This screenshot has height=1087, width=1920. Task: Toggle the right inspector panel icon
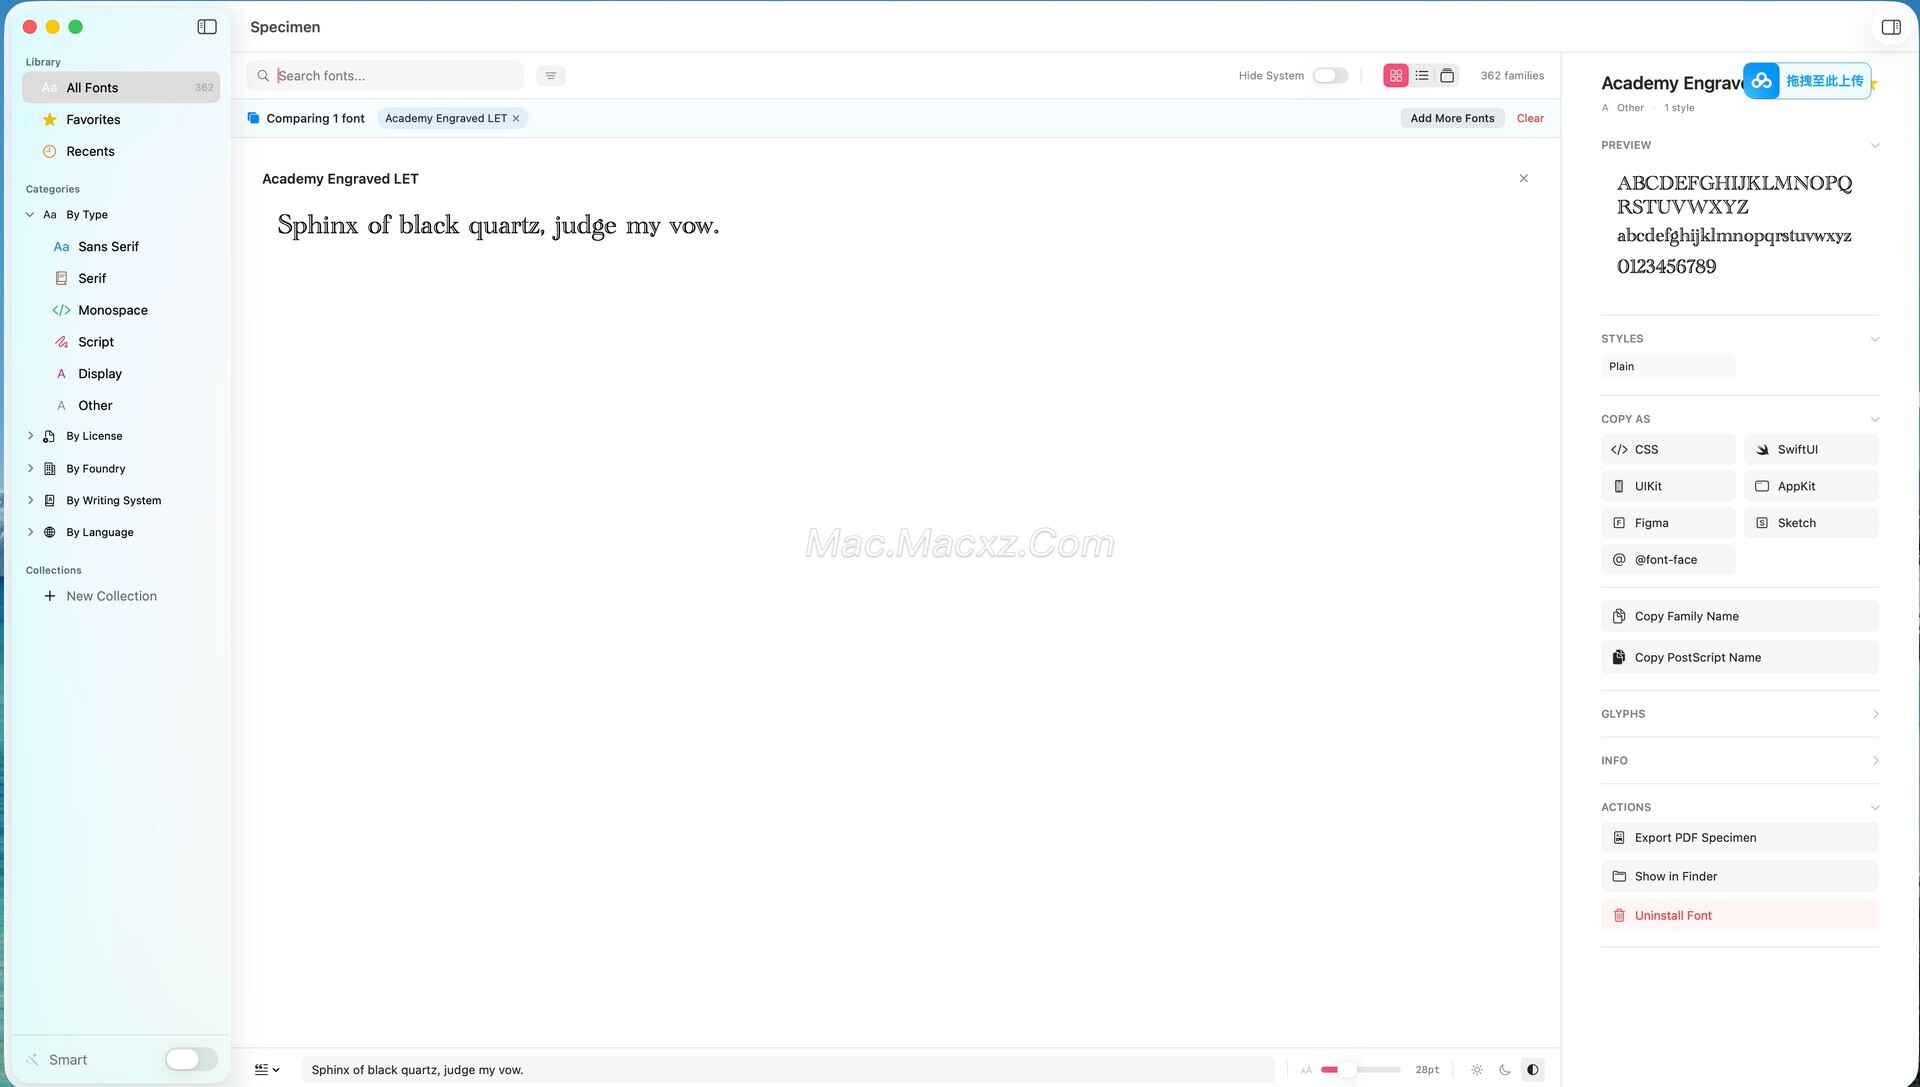click(1890, 27)
